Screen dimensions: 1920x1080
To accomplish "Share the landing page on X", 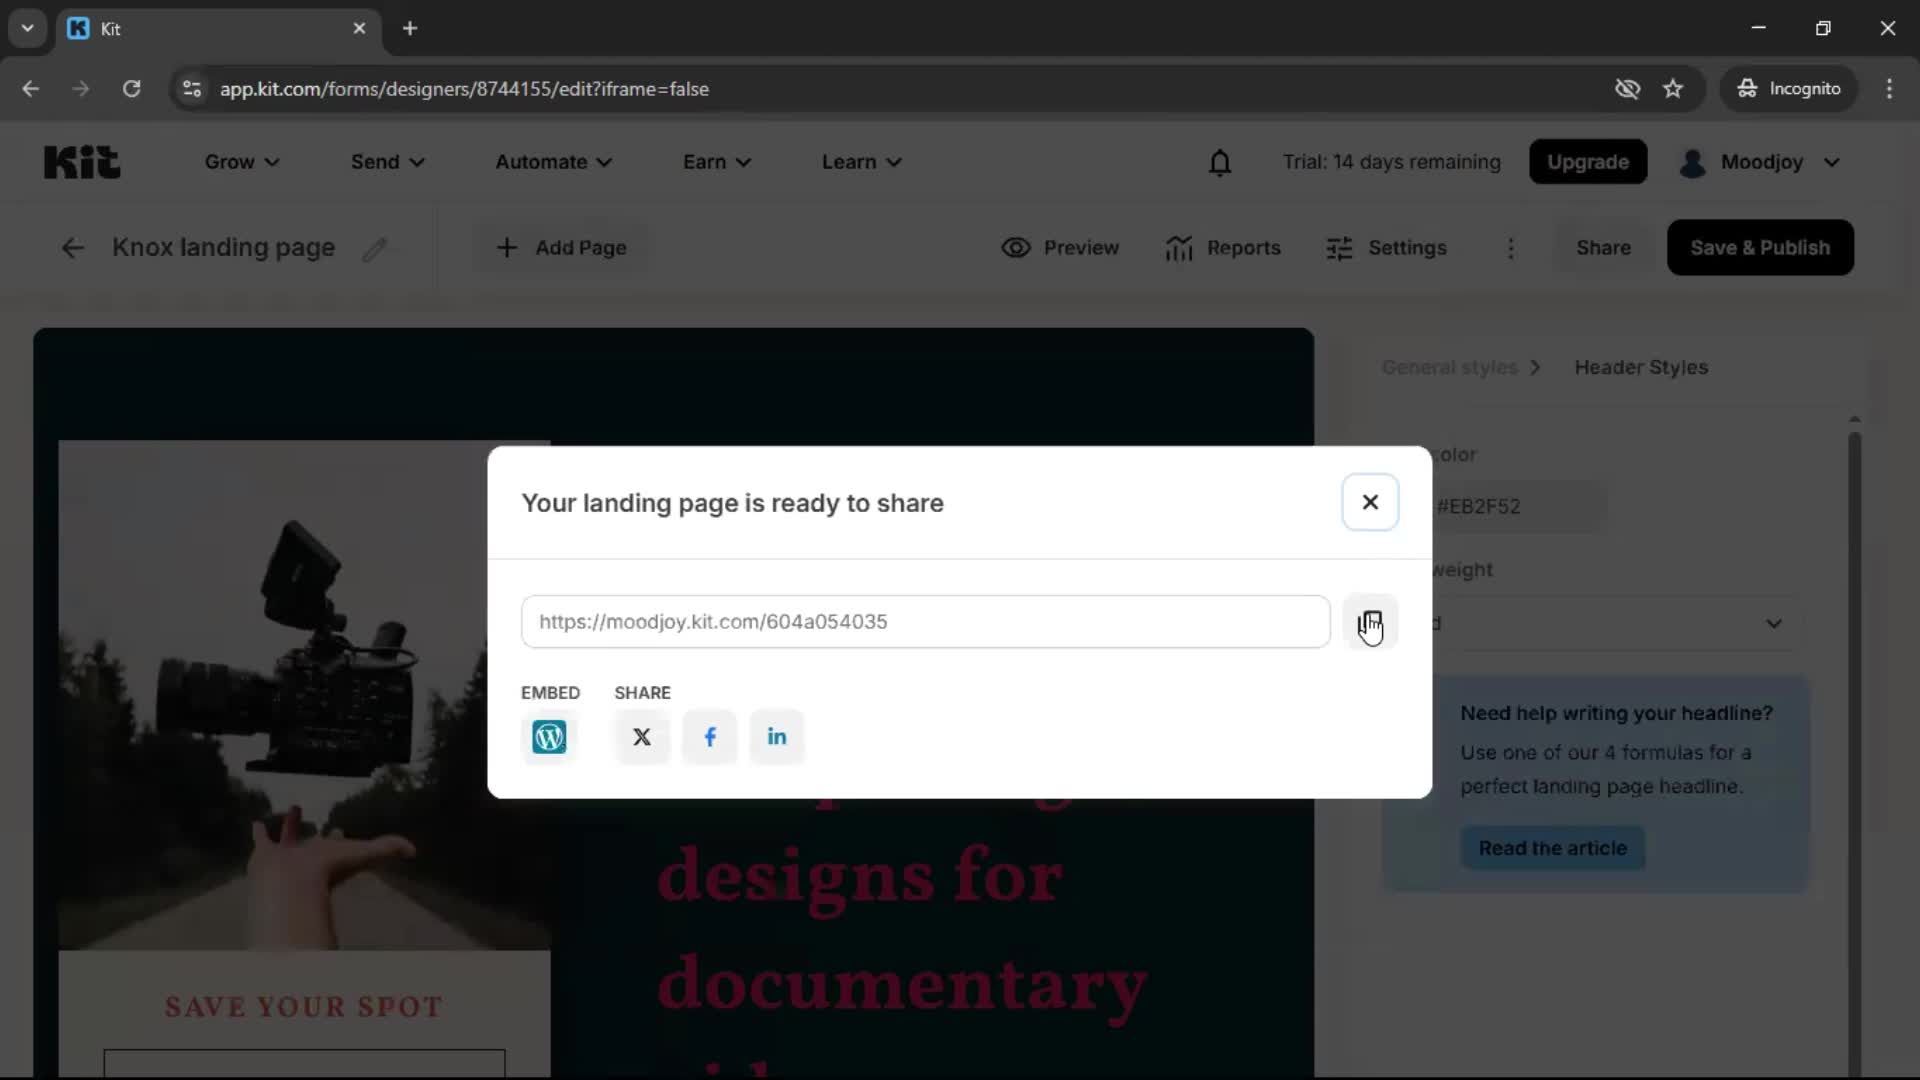I will pyautogui.click(x=641, y=737).
